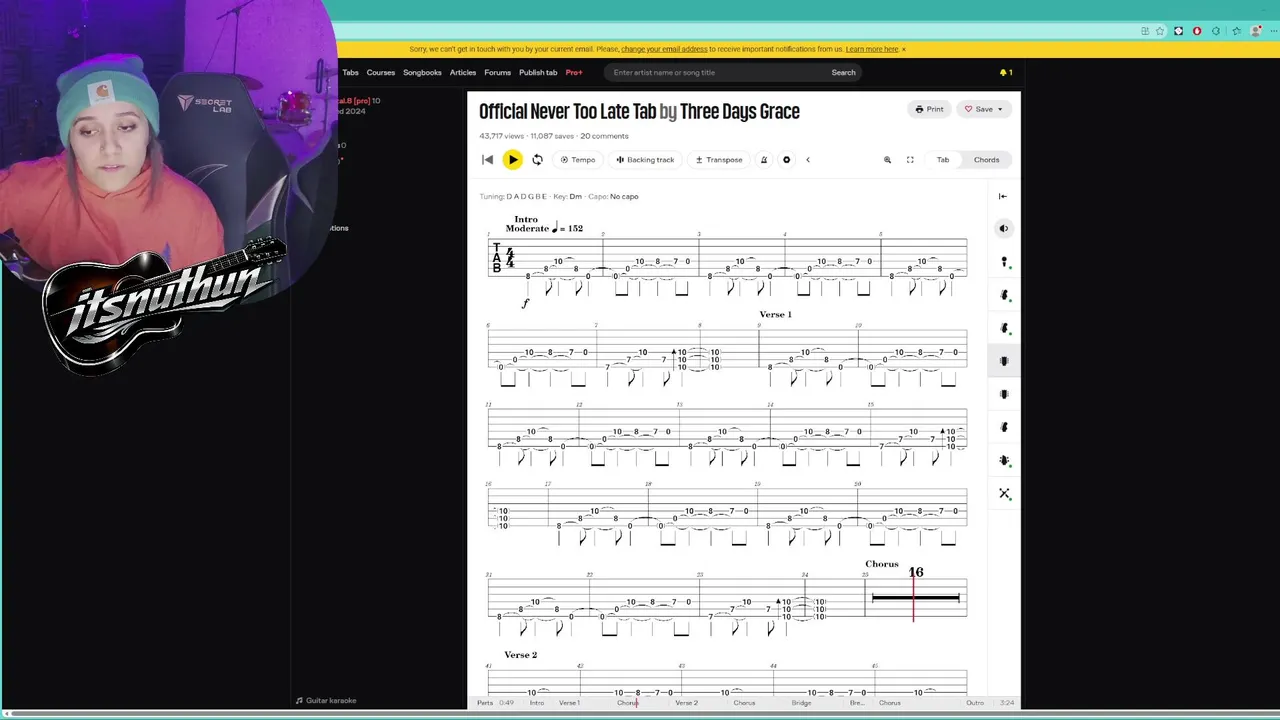Open the Tempo control
This screenshot has height=720, width=1280.
point(578,160)
